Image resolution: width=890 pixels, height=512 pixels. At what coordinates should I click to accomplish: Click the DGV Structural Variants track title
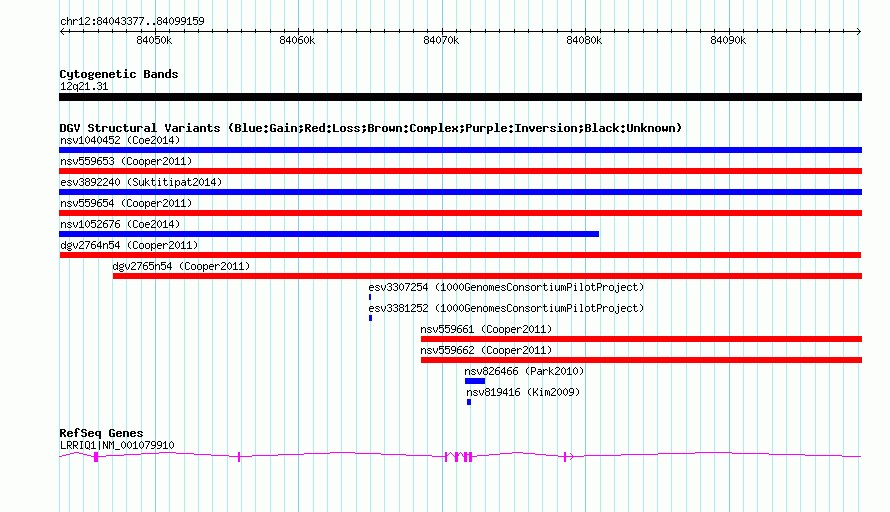[371, 128]
